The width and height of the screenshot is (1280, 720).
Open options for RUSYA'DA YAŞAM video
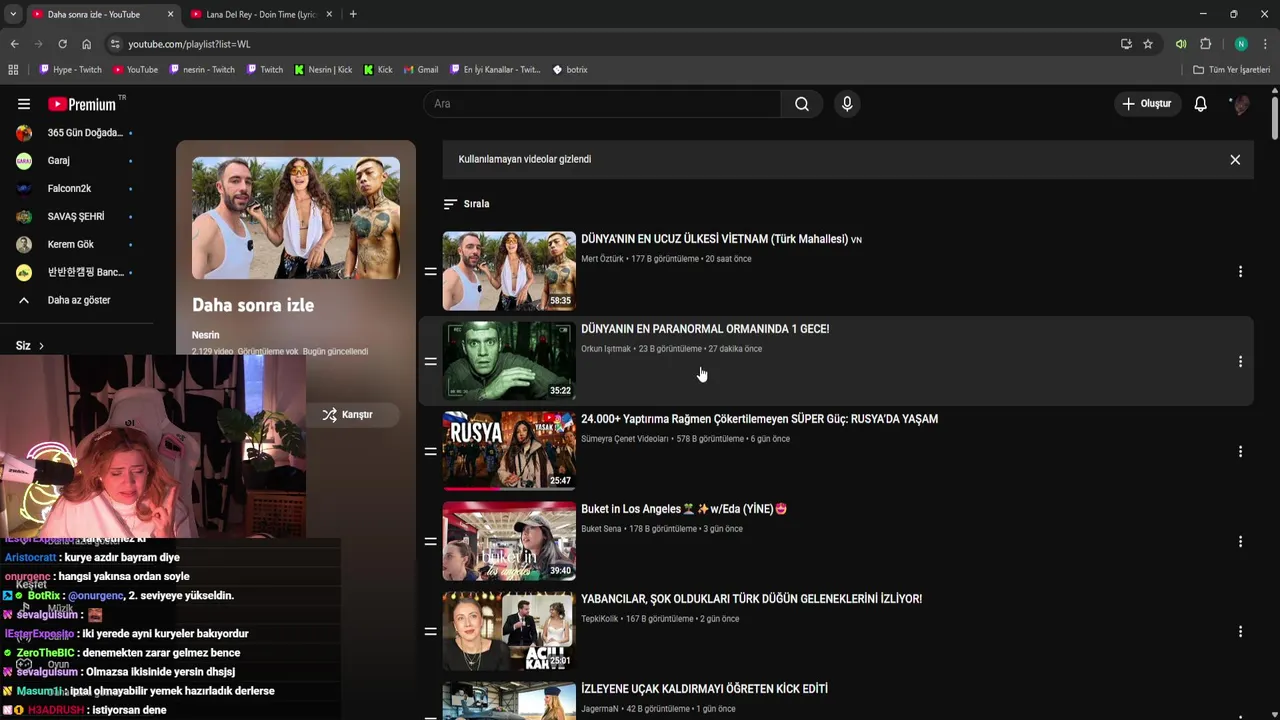[1240, 452]
